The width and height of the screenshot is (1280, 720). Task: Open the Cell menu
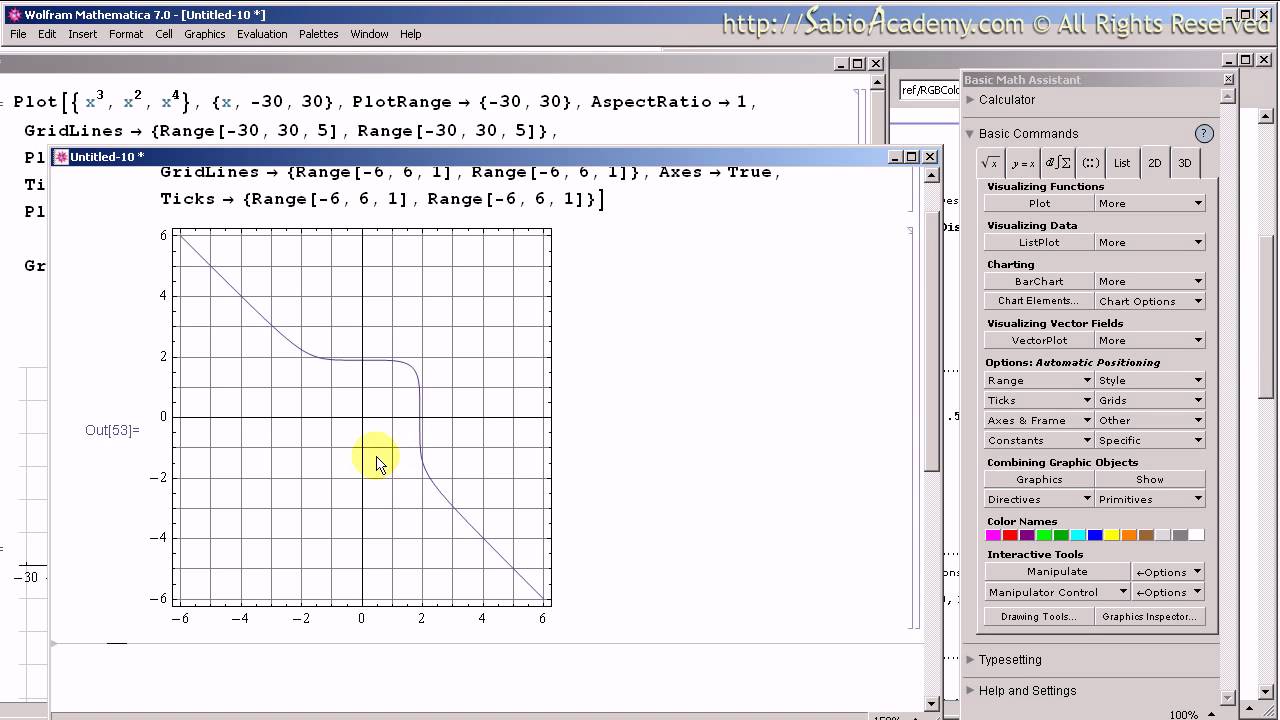[x=164, y=34]
